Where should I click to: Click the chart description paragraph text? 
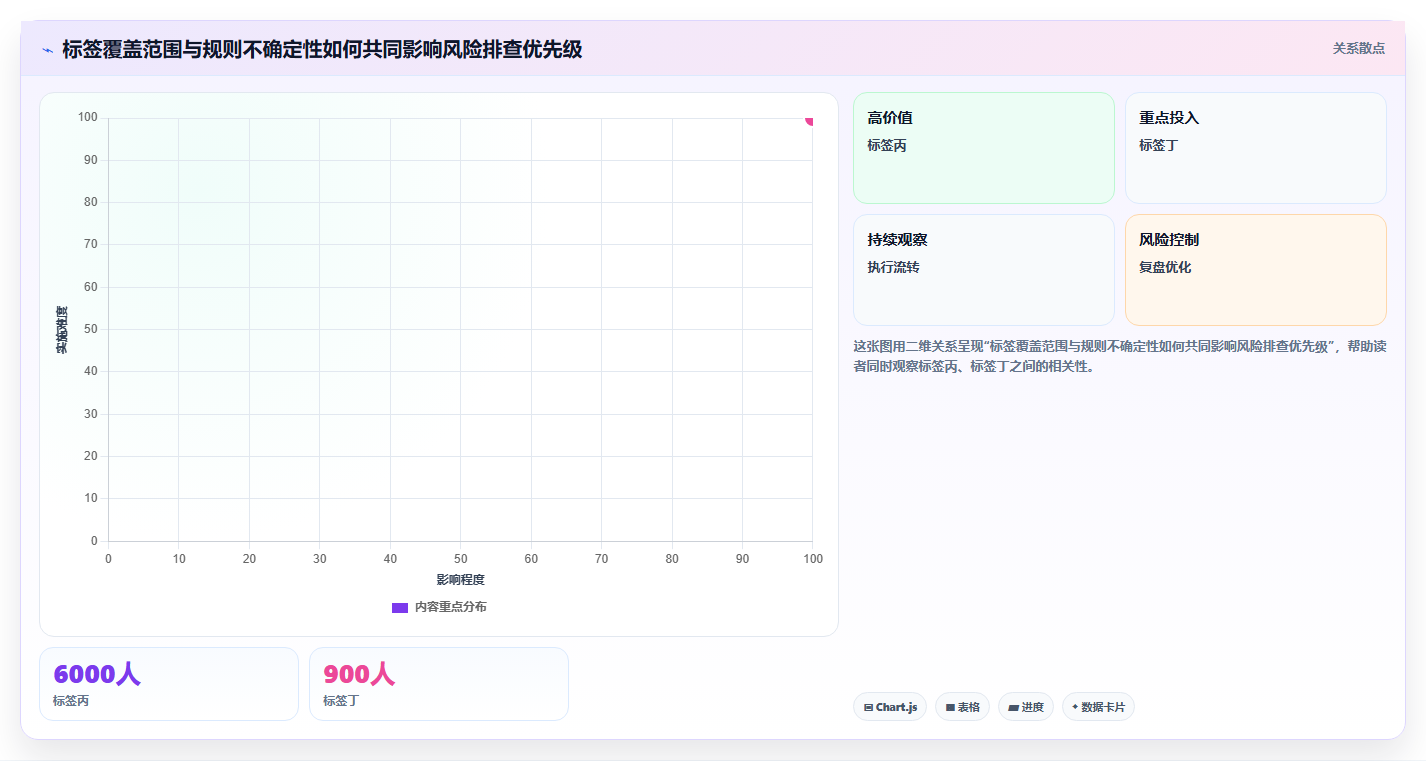click(1119, 356)
